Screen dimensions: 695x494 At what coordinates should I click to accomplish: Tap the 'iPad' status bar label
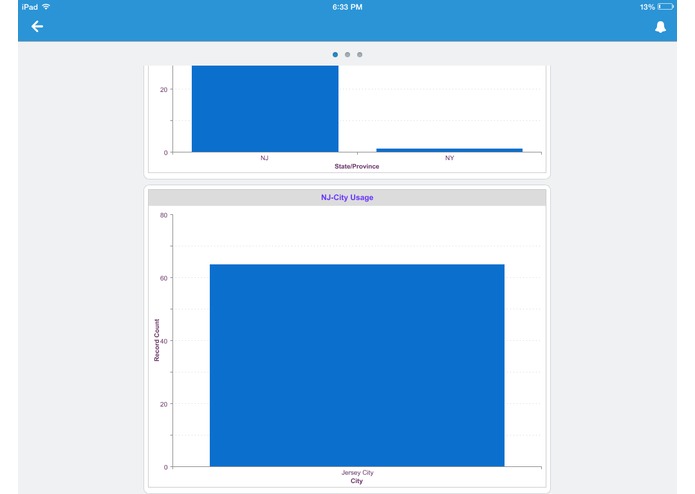(x=30, y=7)
